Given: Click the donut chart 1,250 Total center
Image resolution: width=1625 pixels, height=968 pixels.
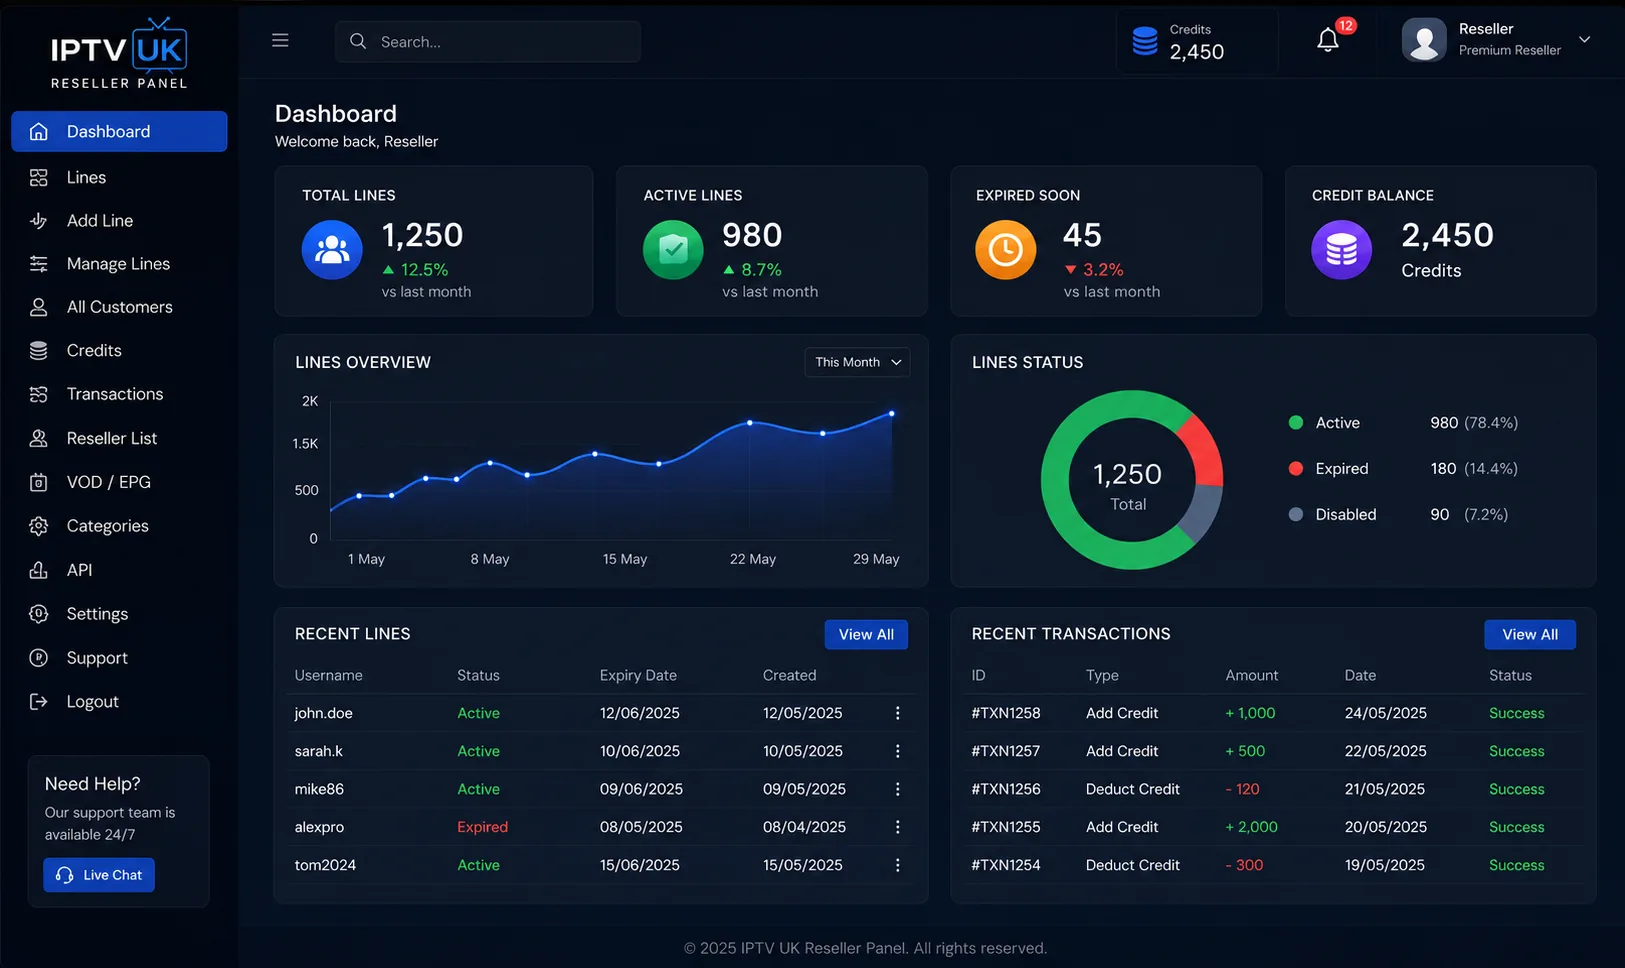Looking at the screenshot, I should pos(1128,485).
